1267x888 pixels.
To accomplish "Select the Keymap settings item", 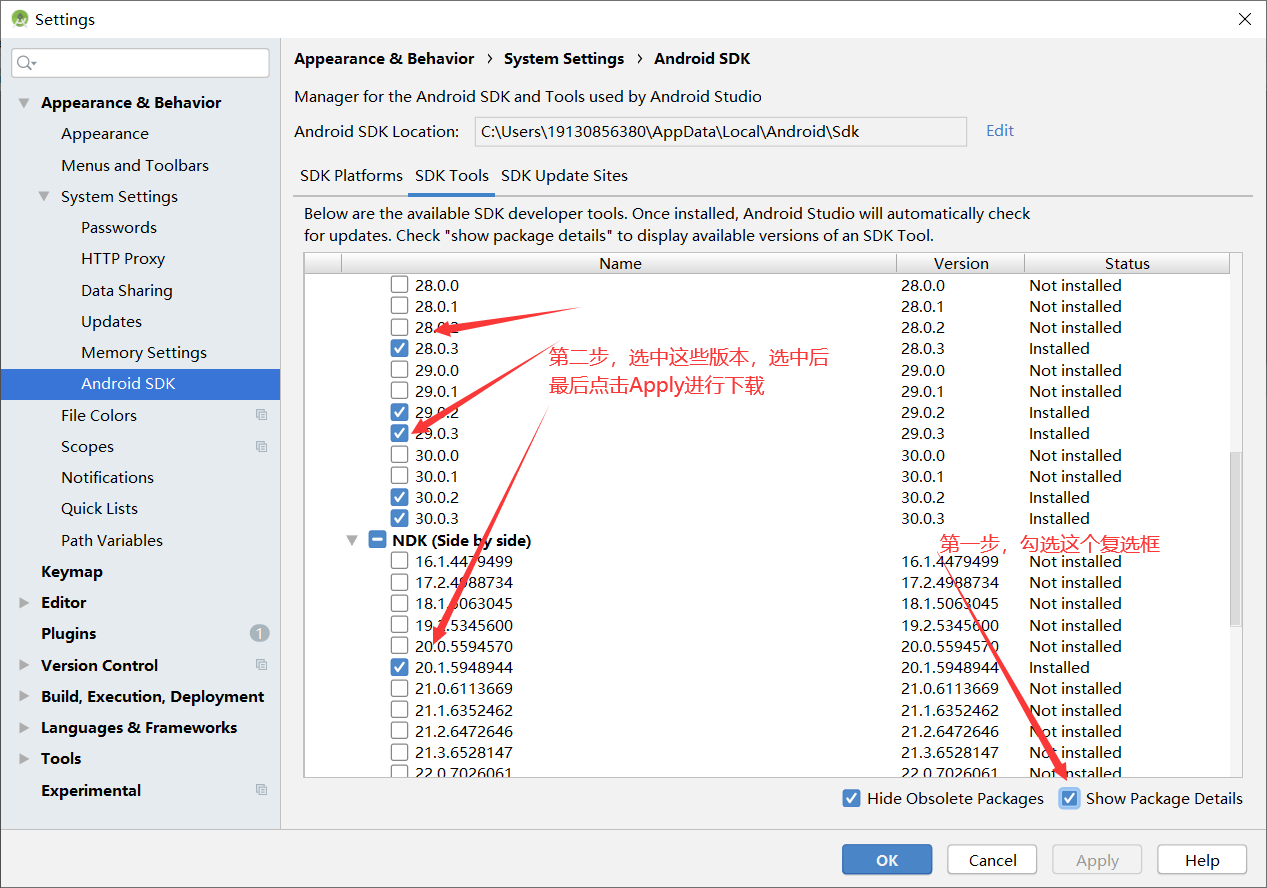I will coord(72,571).
